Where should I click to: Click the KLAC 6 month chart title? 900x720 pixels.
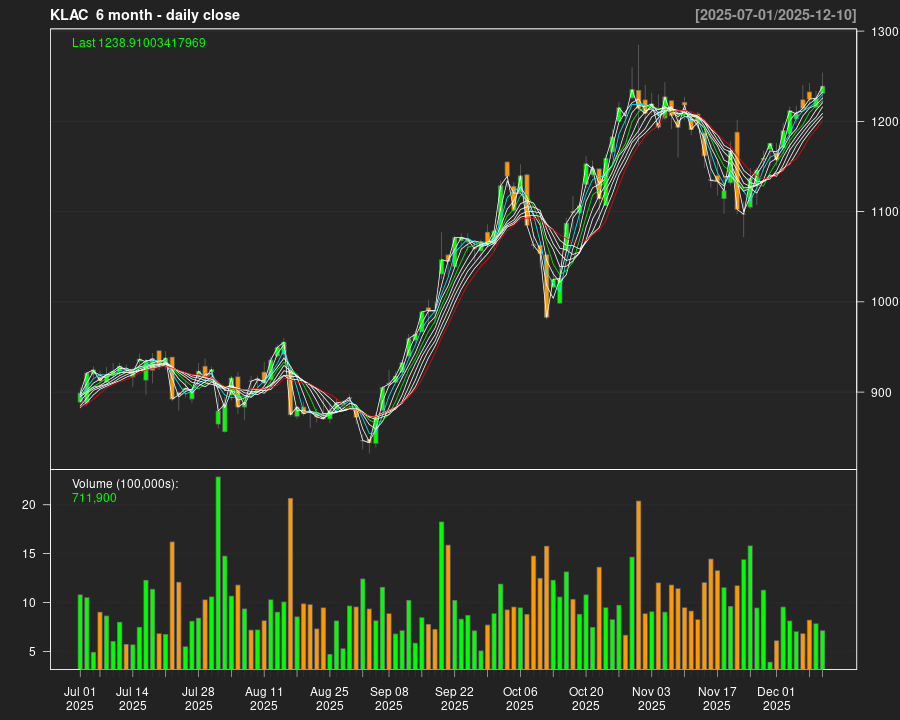click(145, 15)
